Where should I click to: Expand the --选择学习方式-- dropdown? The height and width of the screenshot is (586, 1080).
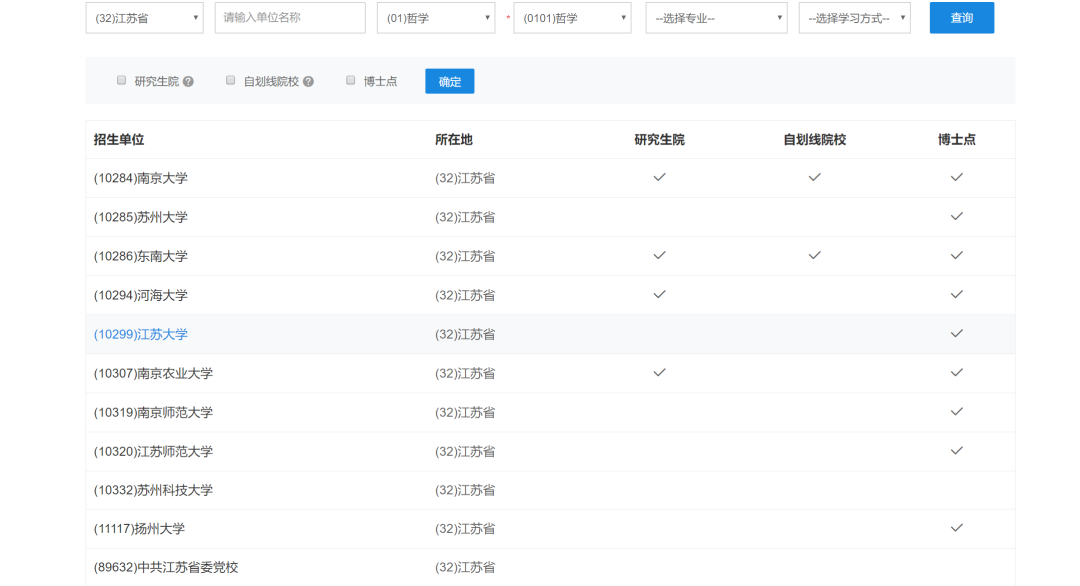[855, 18]
